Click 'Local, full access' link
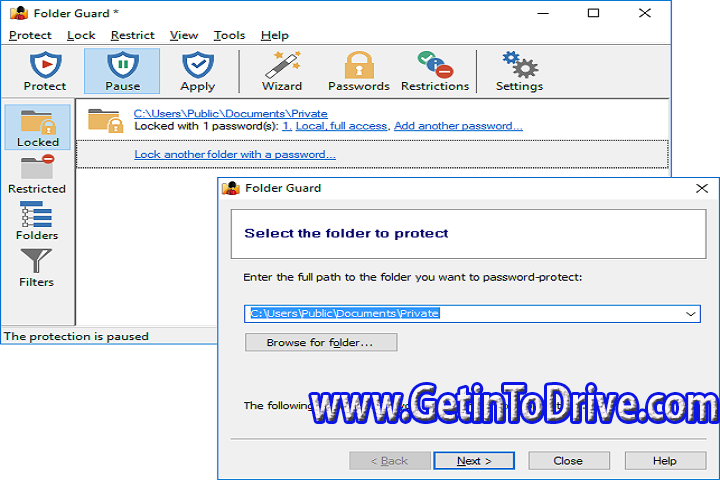The height and width of the screenshot is (480, 720). coord(342,126)
